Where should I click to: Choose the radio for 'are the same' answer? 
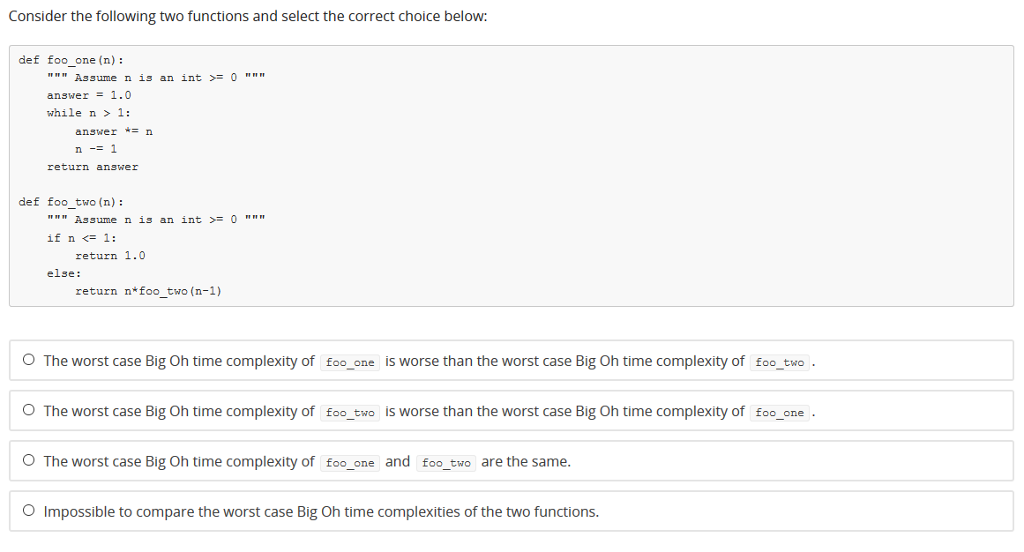[x=29, y=460]
